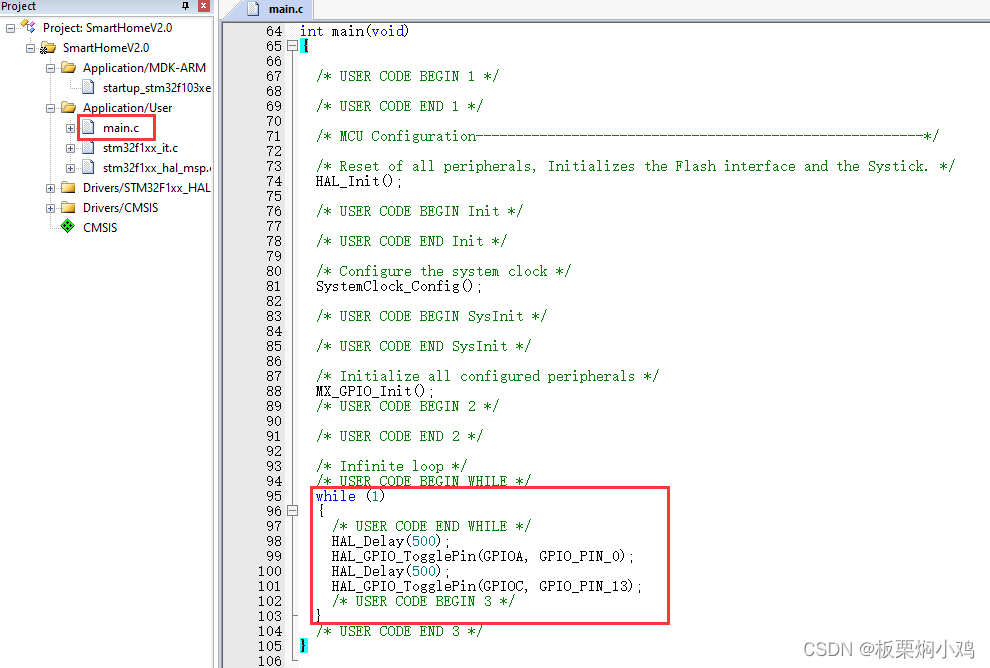Viewport: 990px width, 668px height.
Task: Click the CMSIS green diamond icon
Action: pos(66,227)
